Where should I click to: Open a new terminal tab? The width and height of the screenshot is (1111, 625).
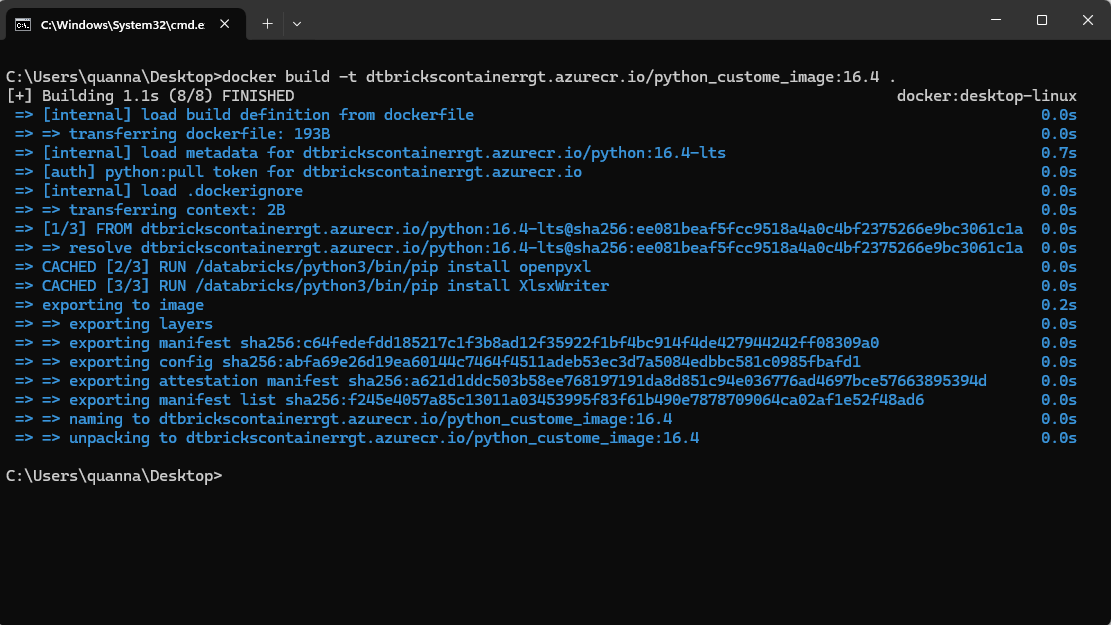coord(267,23)
